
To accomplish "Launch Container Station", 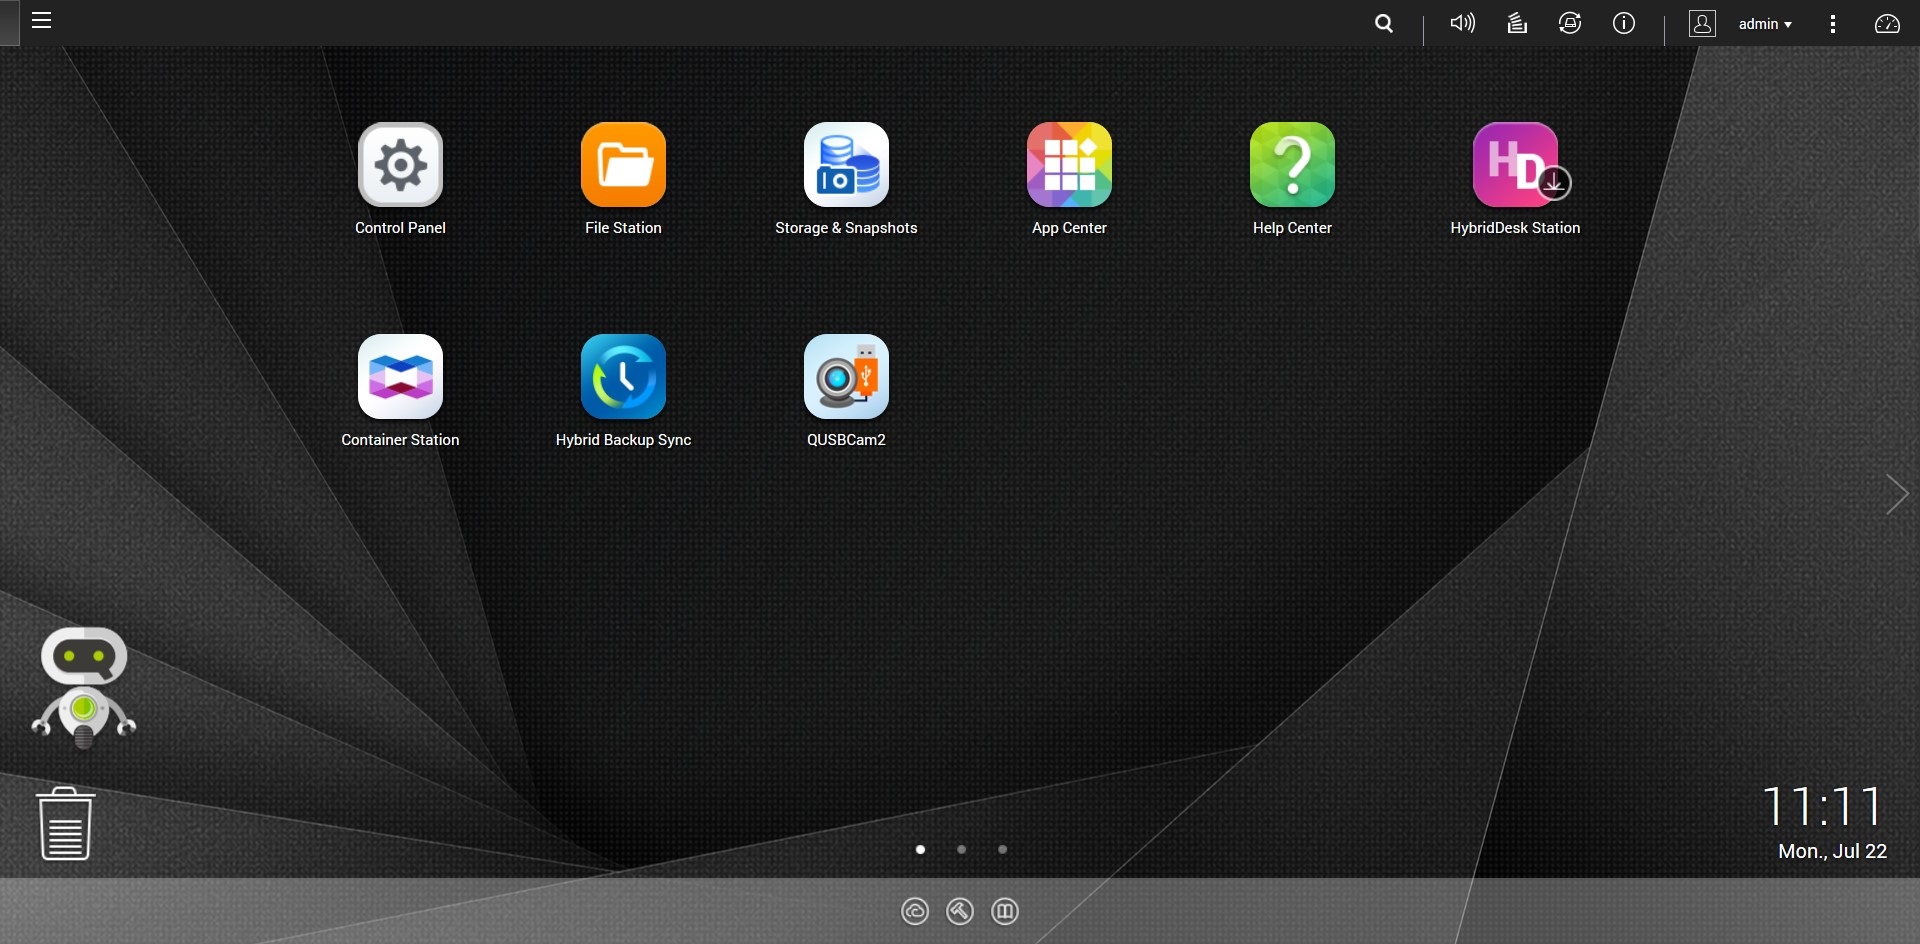I will click(x=400, y=378).
